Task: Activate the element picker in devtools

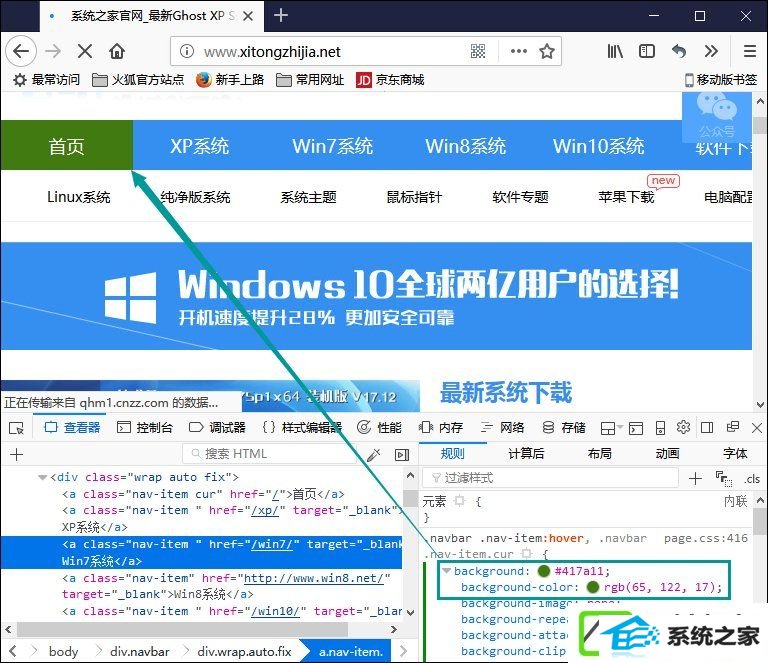Action: (16, 428)
